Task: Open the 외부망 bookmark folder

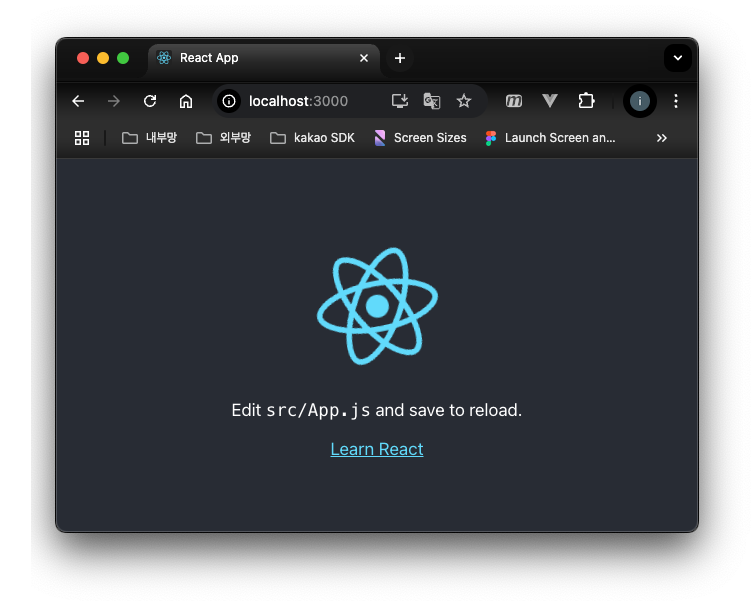Action: tap(223, 138)
